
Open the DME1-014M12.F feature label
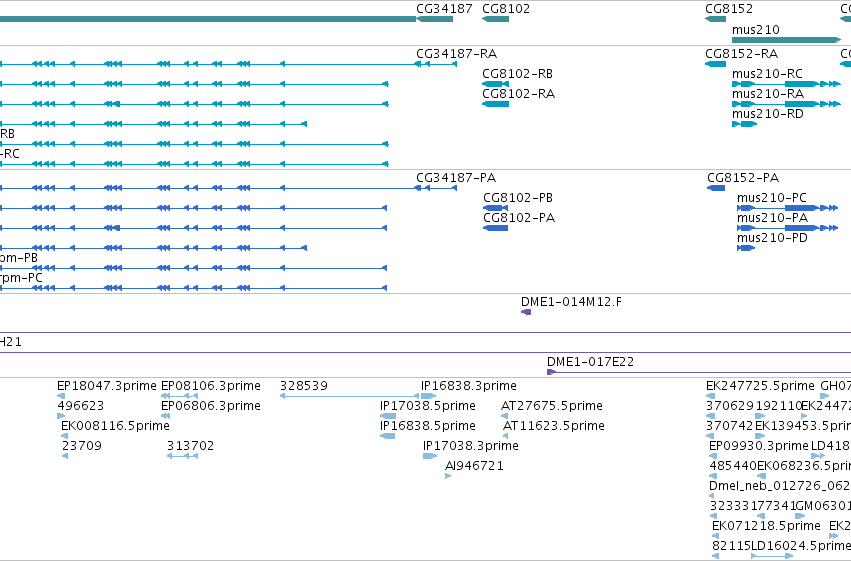(571, 302)
